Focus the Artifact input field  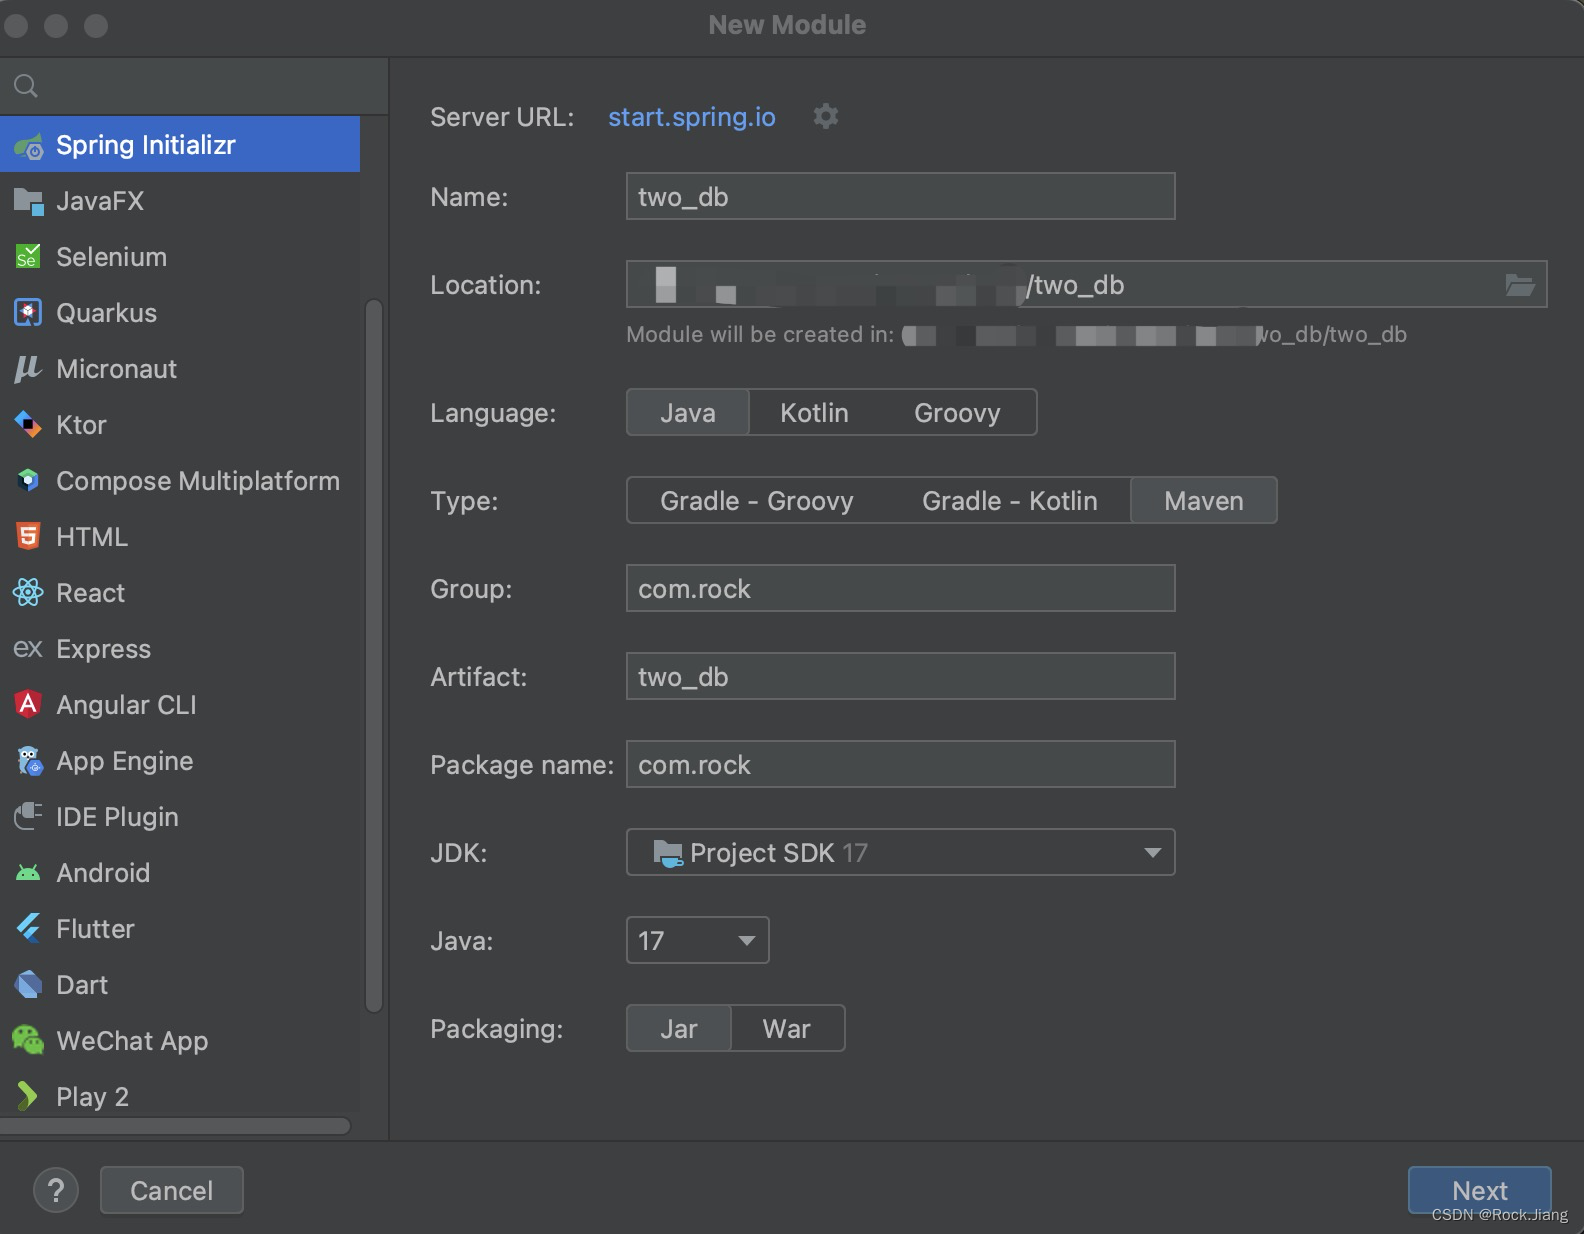pyautogui.click(x=900, y=677)
